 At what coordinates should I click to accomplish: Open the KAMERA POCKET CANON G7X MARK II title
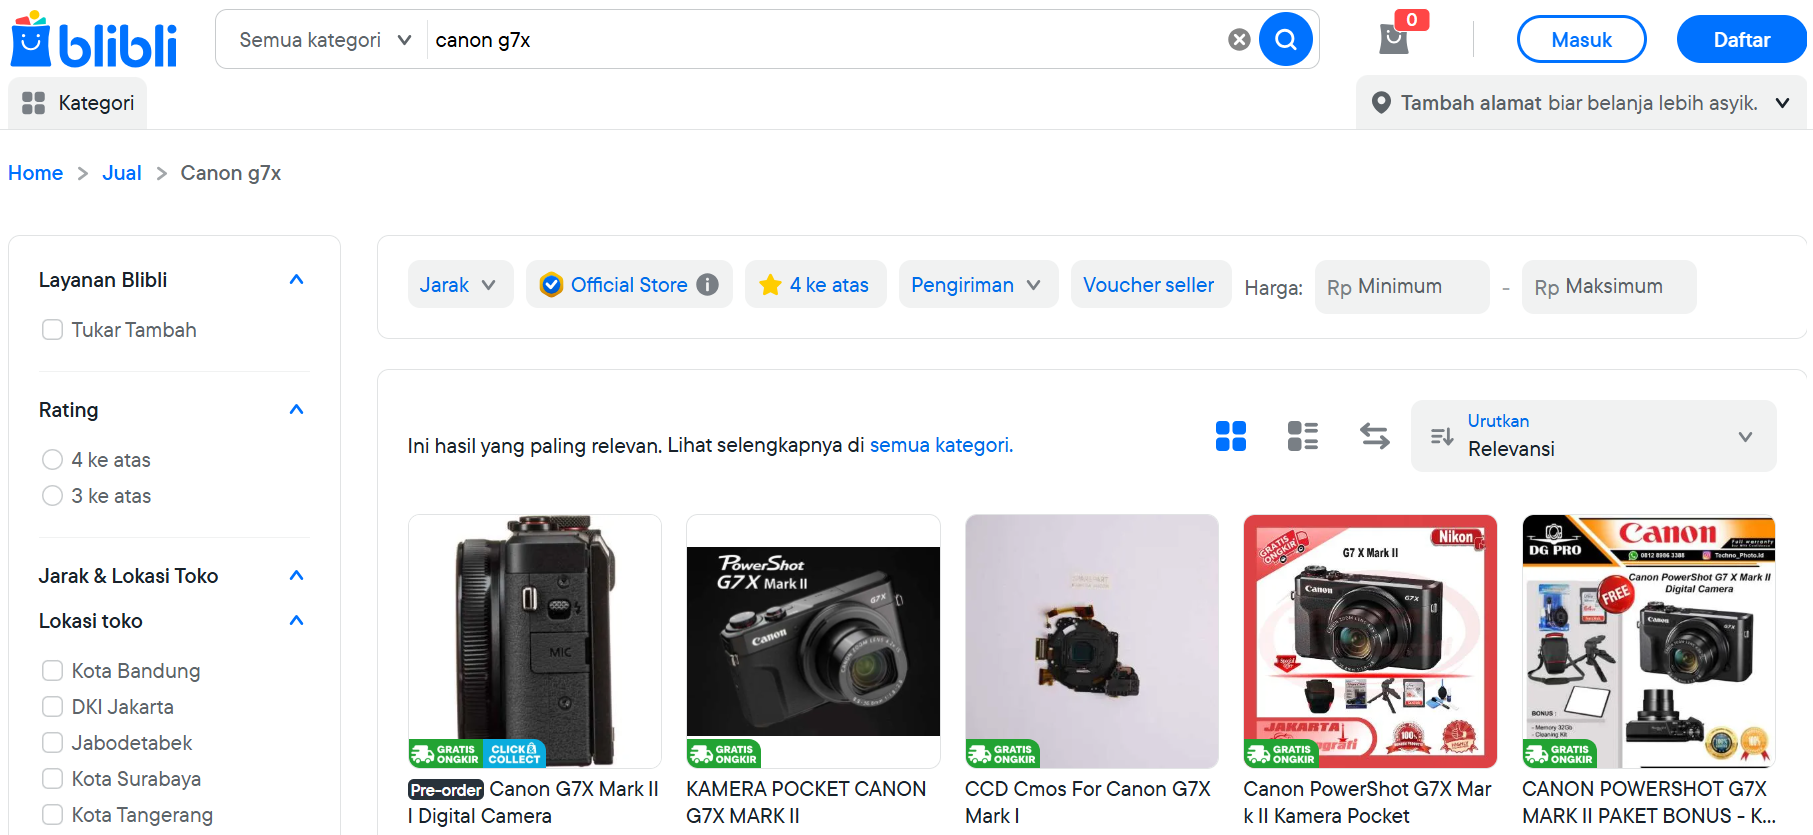(x=806, y=803)
